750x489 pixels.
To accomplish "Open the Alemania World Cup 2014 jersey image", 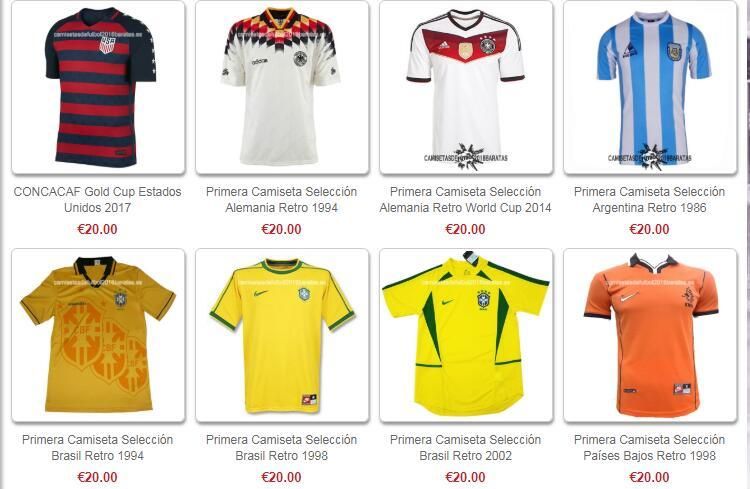I will (x=466, y=87).
